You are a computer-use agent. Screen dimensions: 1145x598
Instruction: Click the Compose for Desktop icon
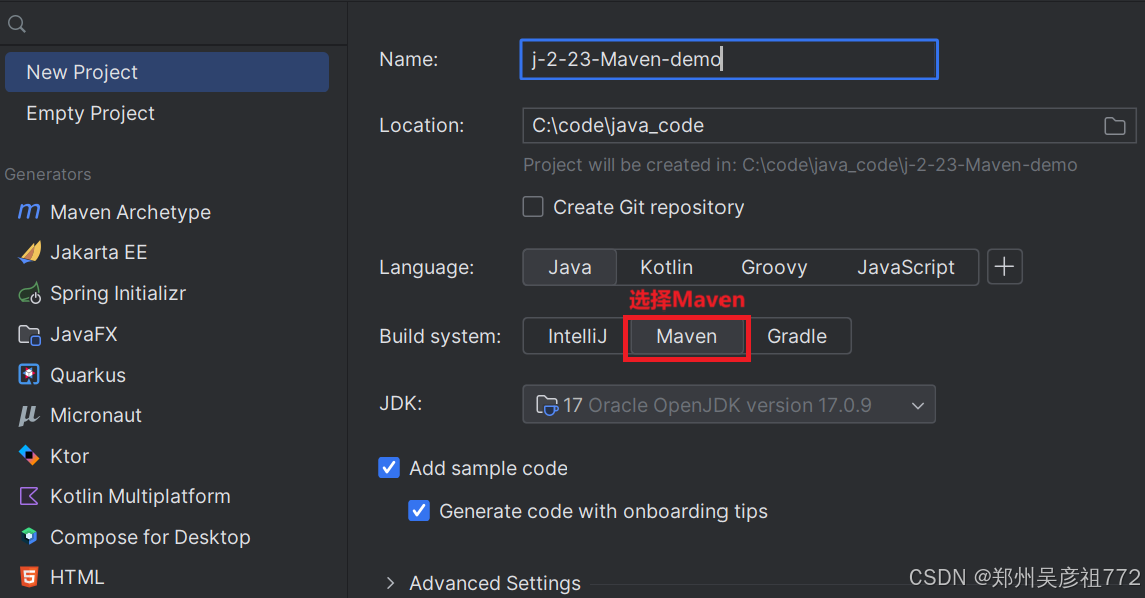pos(28,537)
